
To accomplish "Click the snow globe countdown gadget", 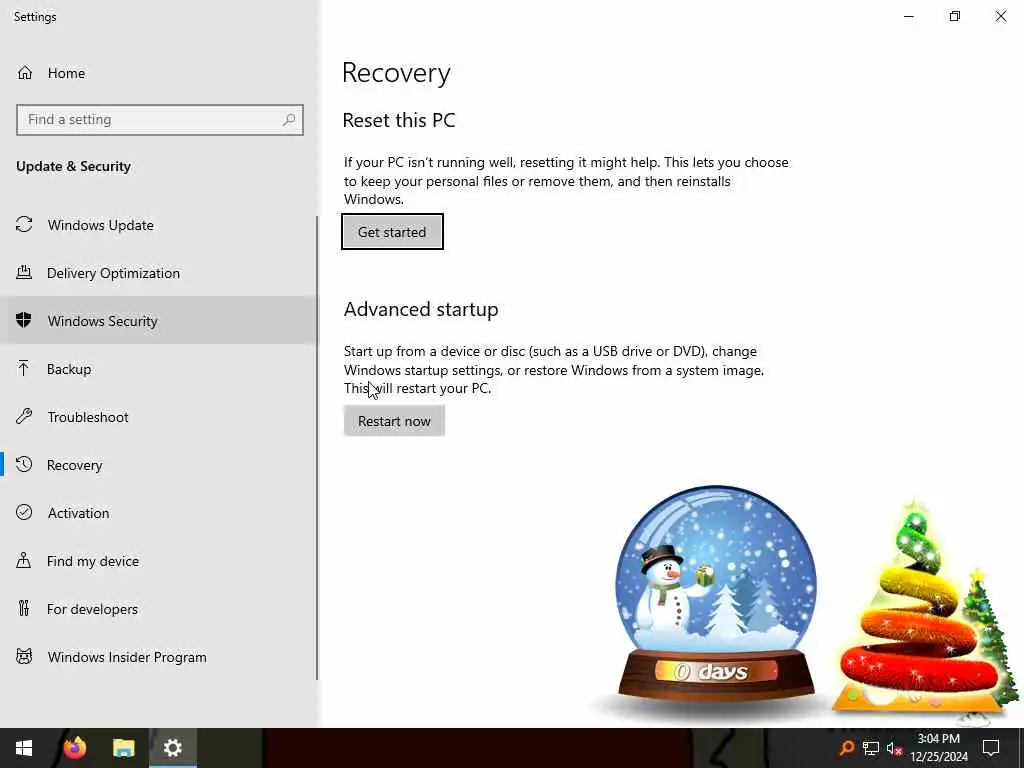I will coord(716,596).
